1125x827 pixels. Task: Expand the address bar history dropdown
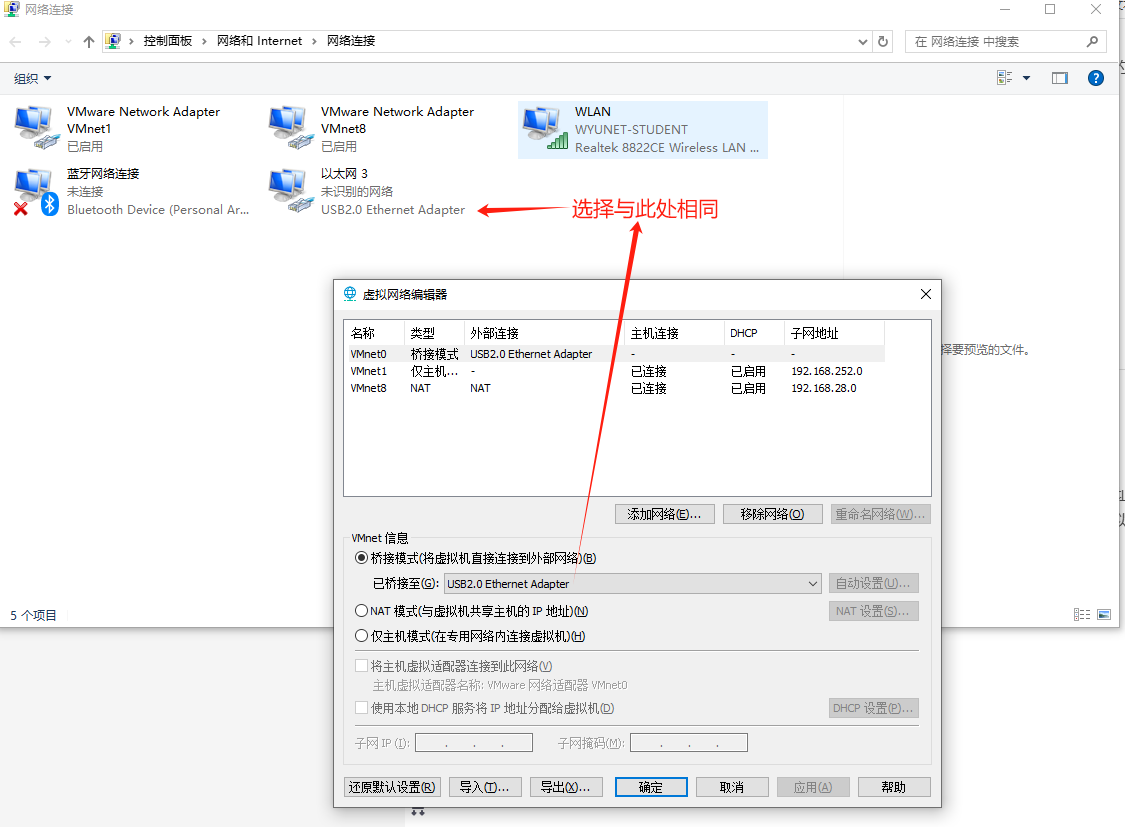[x=862, y=42]
